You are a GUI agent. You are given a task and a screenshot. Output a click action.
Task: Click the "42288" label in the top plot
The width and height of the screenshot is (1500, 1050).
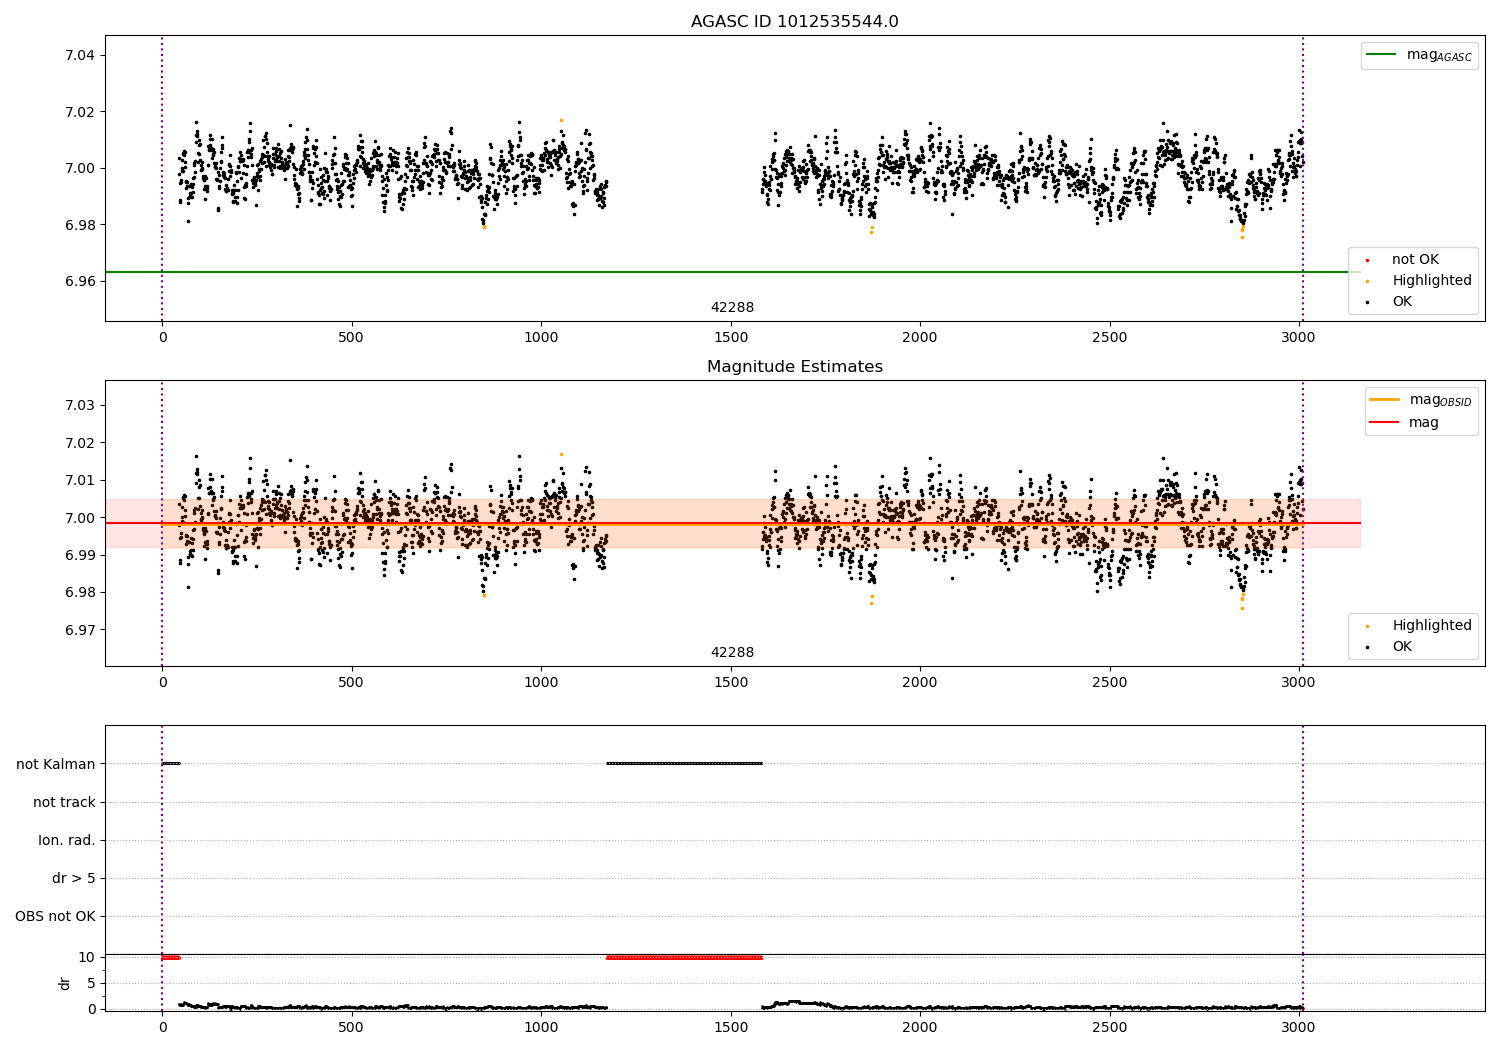(x=732, y=308)
